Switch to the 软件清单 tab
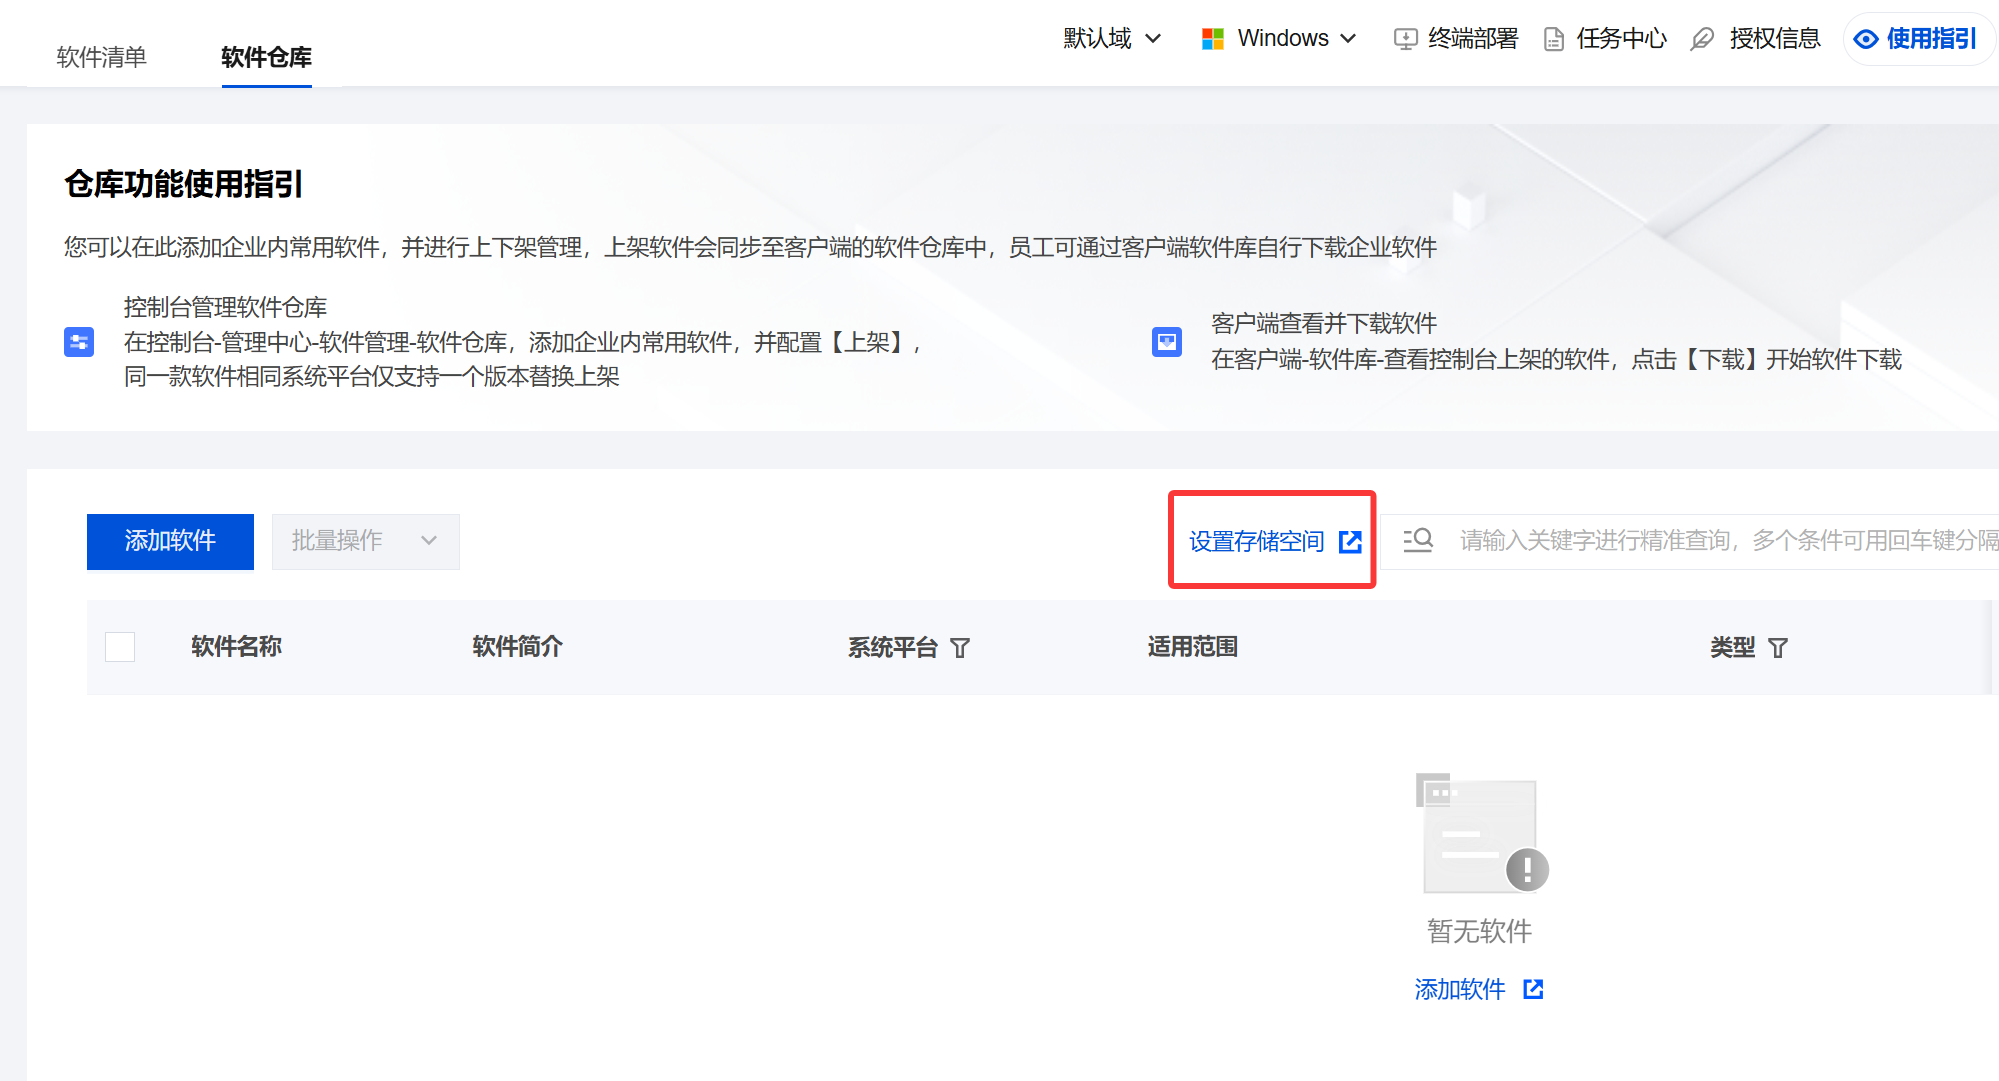 pos(102,57)
